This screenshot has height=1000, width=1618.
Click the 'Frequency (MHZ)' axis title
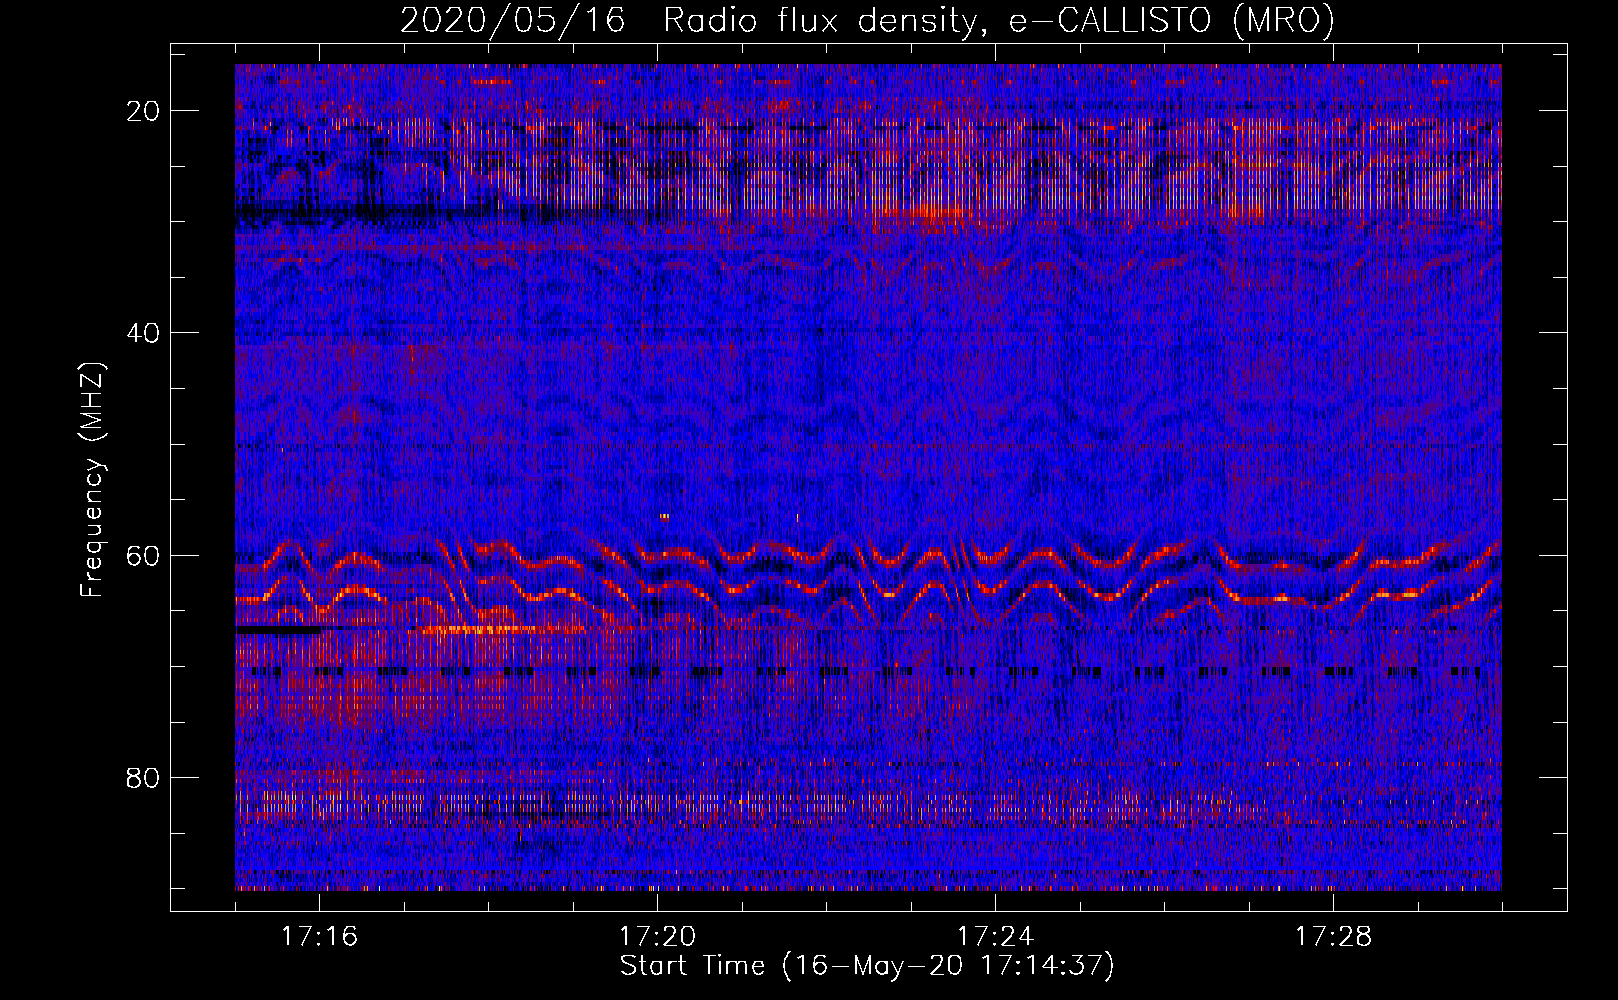(92, 480)
